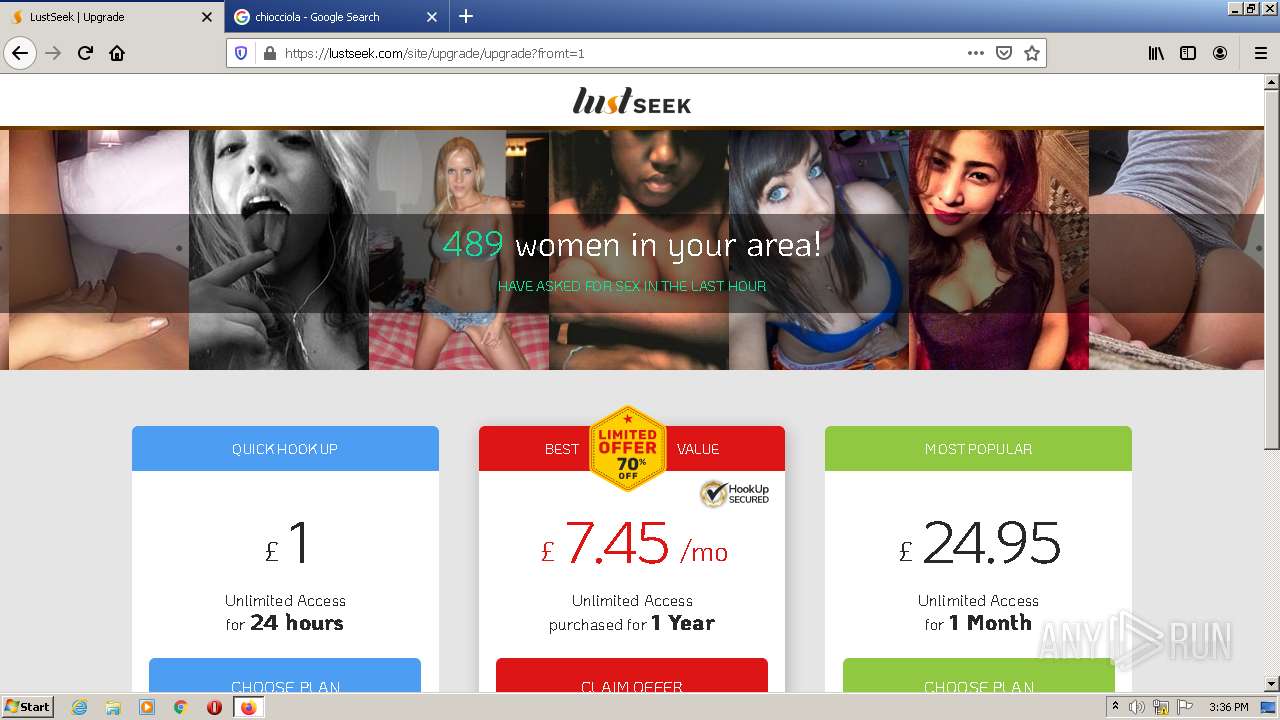Open Opera from taskbar

pos(214,707)
